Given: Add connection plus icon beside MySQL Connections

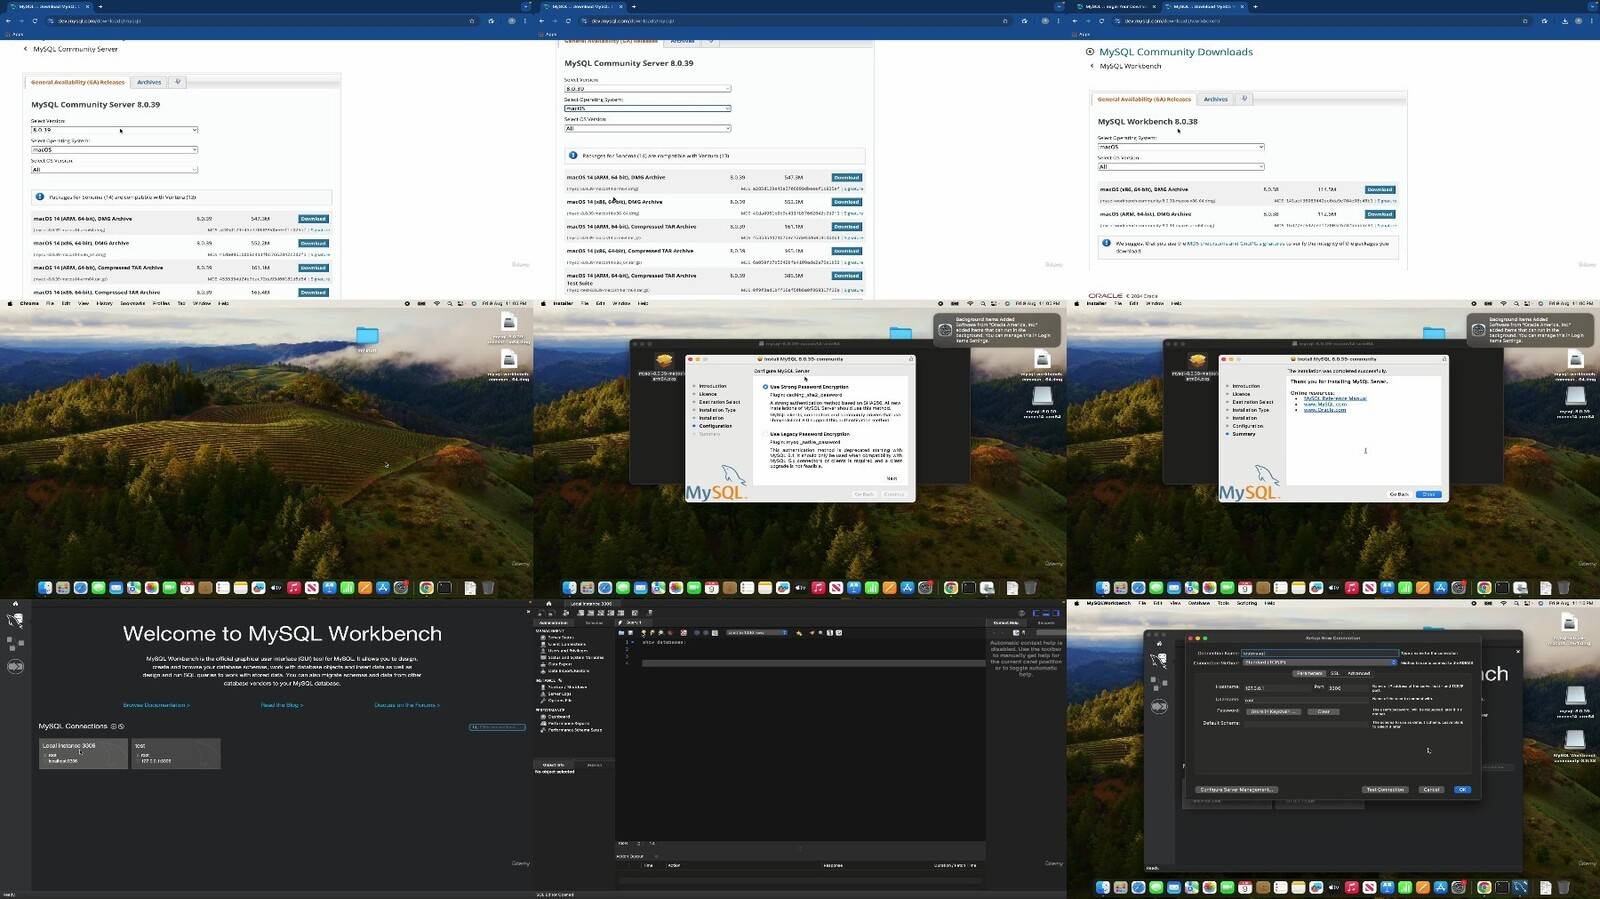Looking at the screenshot, I should [113, 726].
